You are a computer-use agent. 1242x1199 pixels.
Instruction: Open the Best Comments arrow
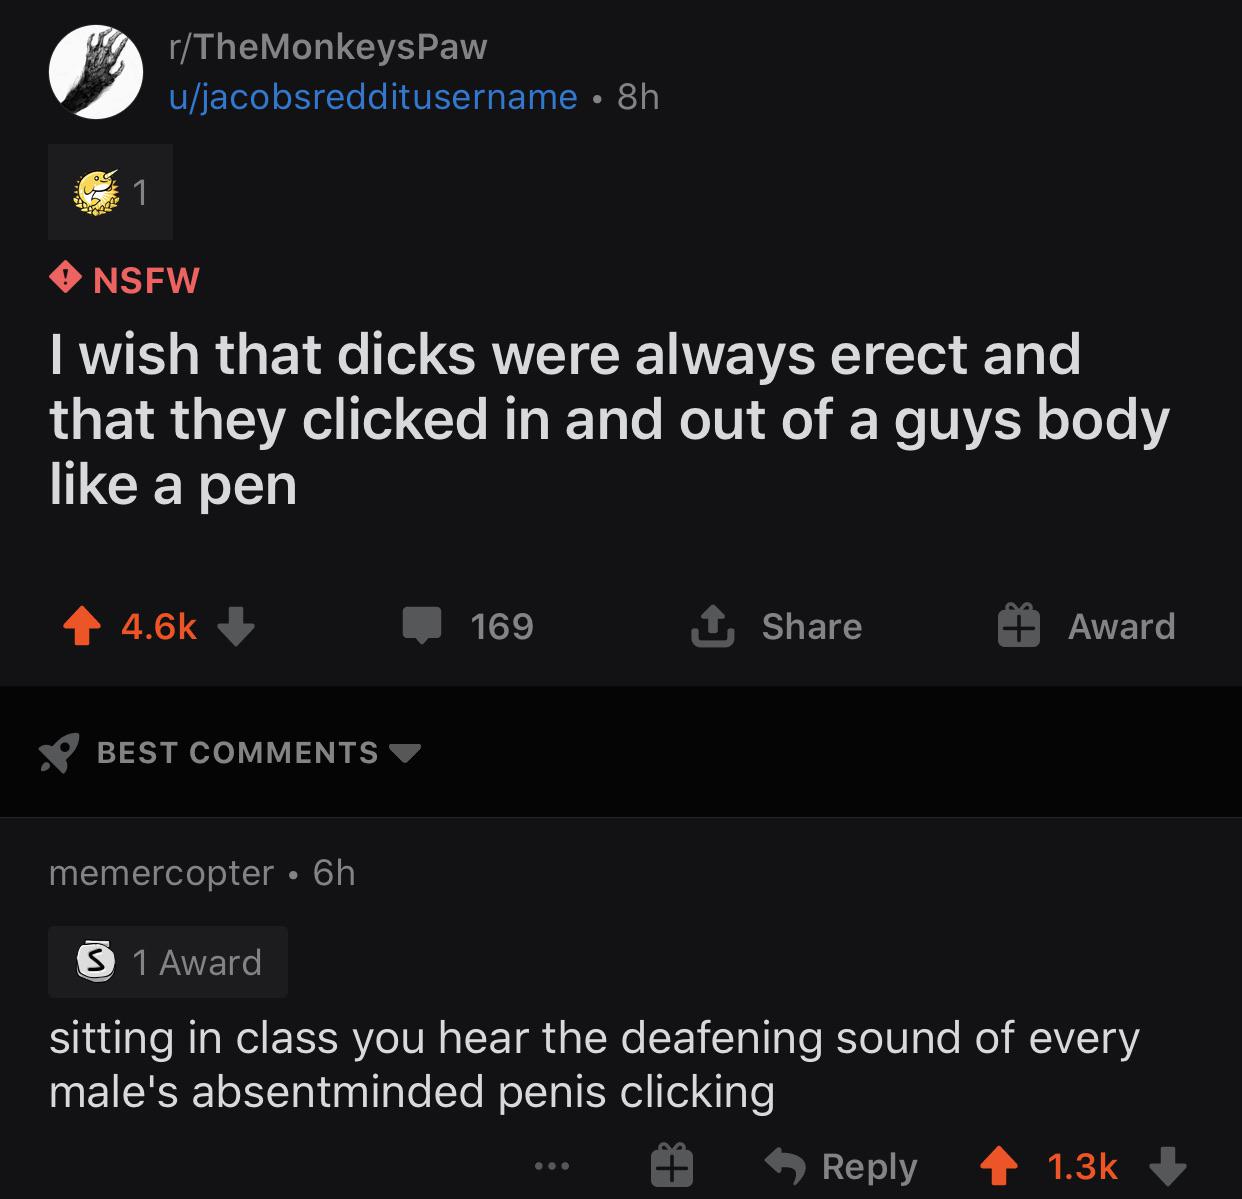405,753
